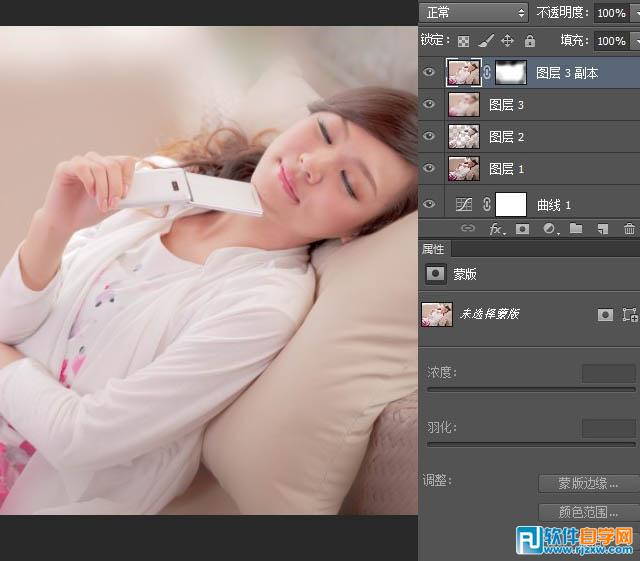
Task: Select layer name 图层 2
Action: 506,137
